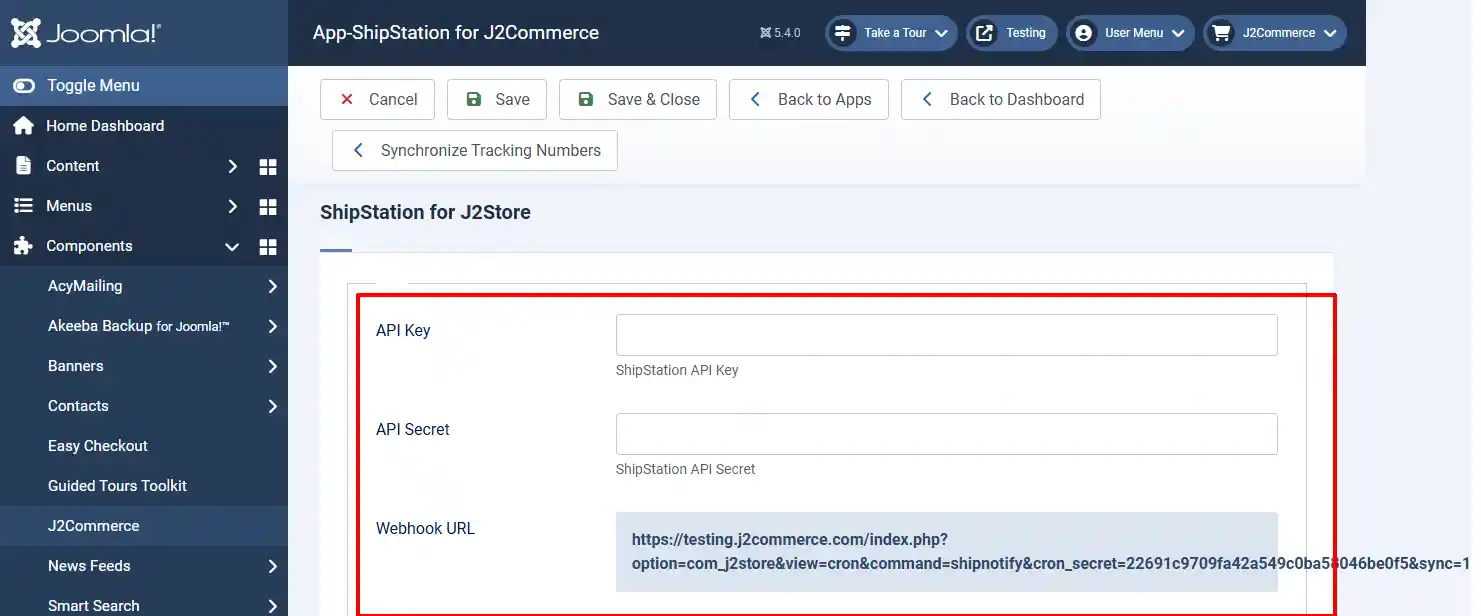Go Back to Dashboard
This screenshot has height=616, width=1481.
(x=1001, y=99)
